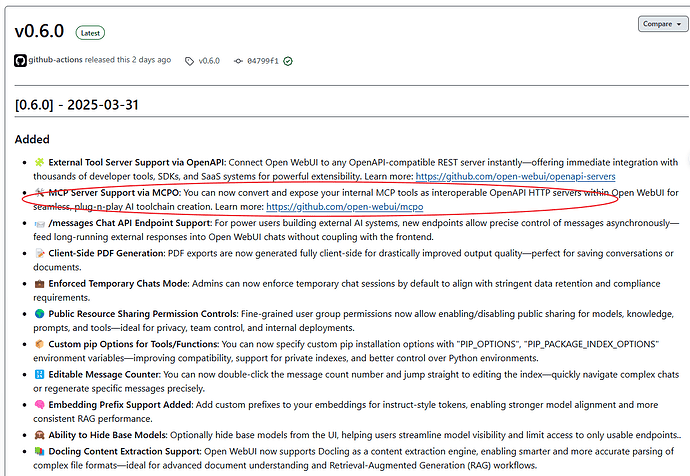
Task: Click the tag icon beside v0.6.0
Action: (x=189, y=61)
